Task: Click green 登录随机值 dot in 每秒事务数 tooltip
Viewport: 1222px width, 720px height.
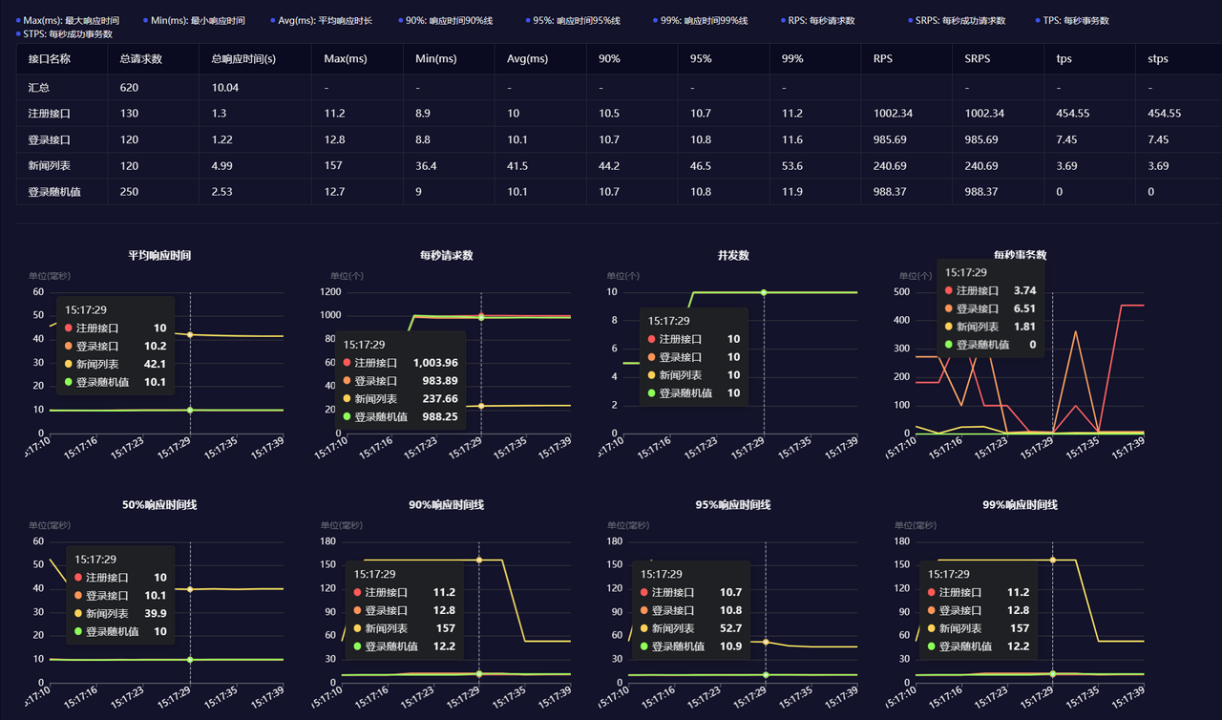Action: [x=948, y=344]
